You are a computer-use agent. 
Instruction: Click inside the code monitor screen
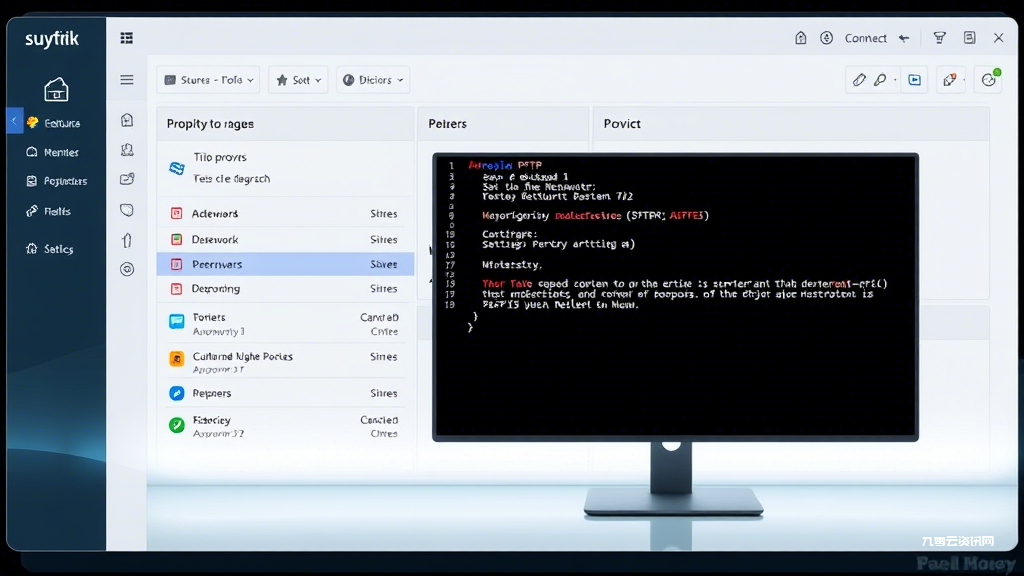[675, 296]
